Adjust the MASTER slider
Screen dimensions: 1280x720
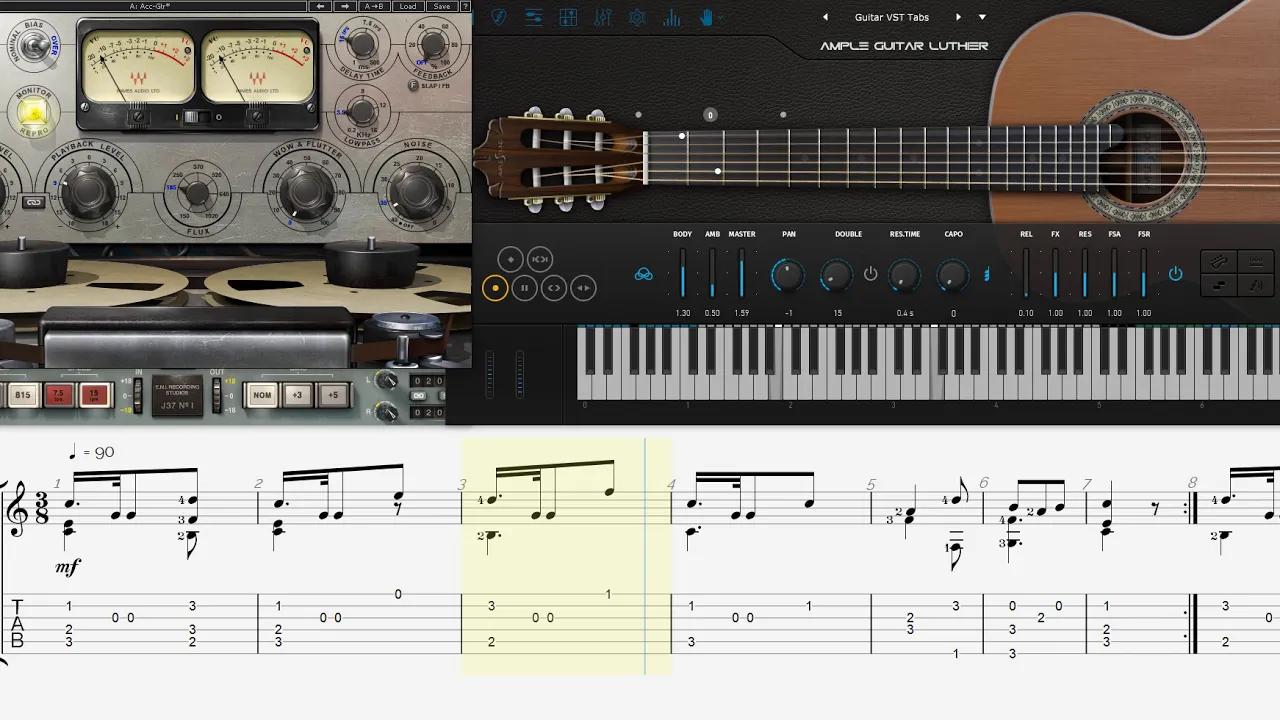coord(741,273)
